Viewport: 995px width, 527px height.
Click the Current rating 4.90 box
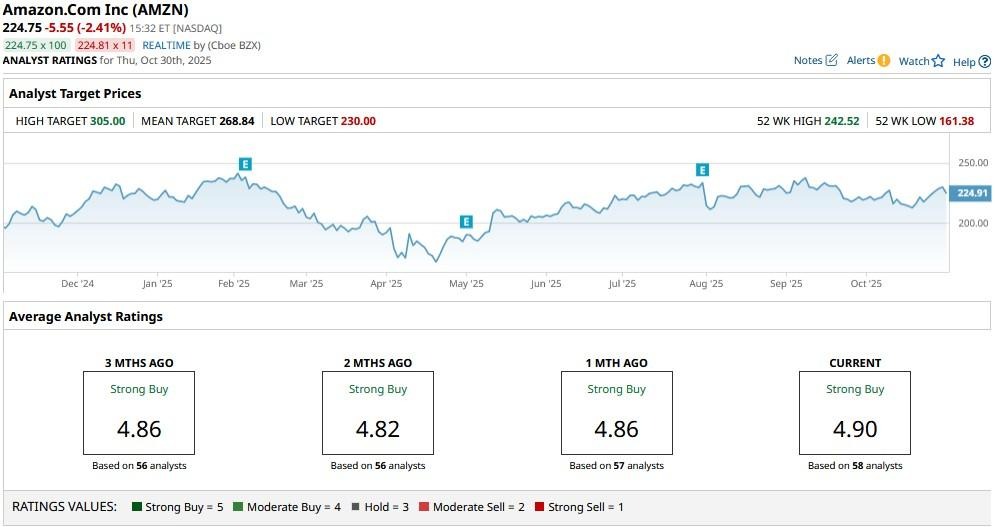coord(855,413)
